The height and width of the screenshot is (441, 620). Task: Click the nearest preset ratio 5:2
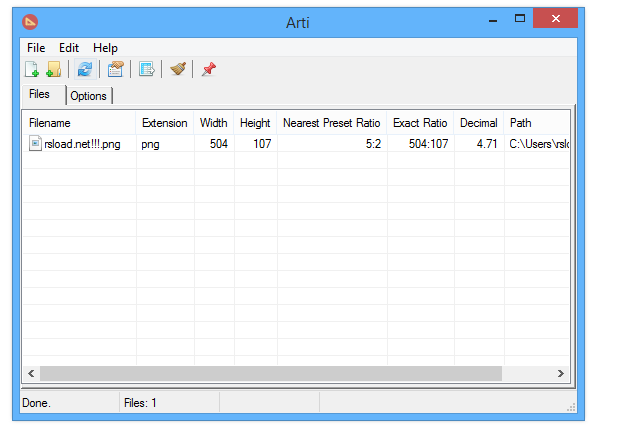(x=373, y=144)
